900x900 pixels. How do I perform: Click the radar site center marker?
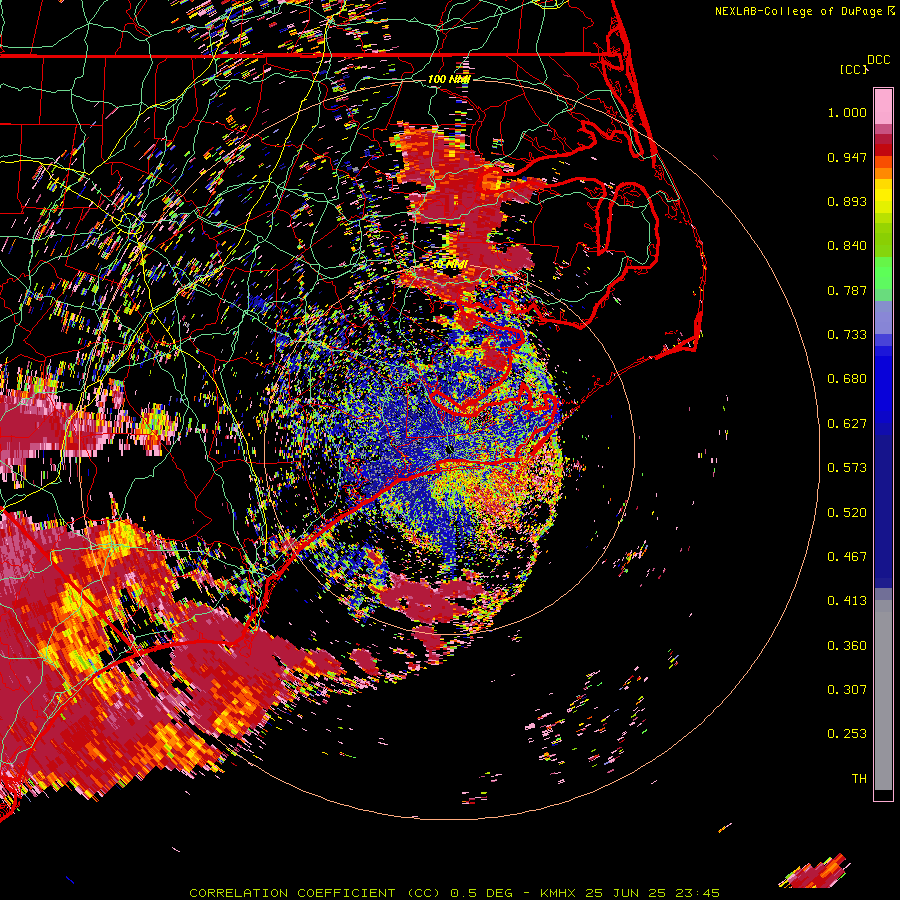[449, 451]
